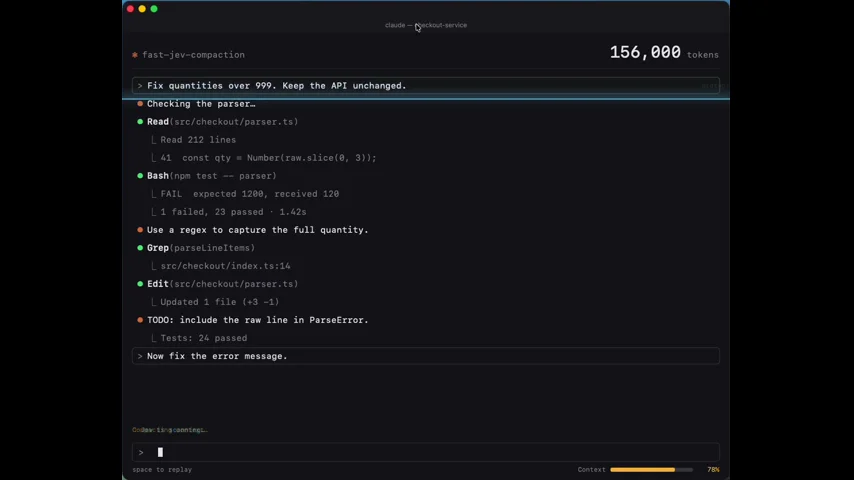Click the yellow minimize window button

[x=142, y=9]
